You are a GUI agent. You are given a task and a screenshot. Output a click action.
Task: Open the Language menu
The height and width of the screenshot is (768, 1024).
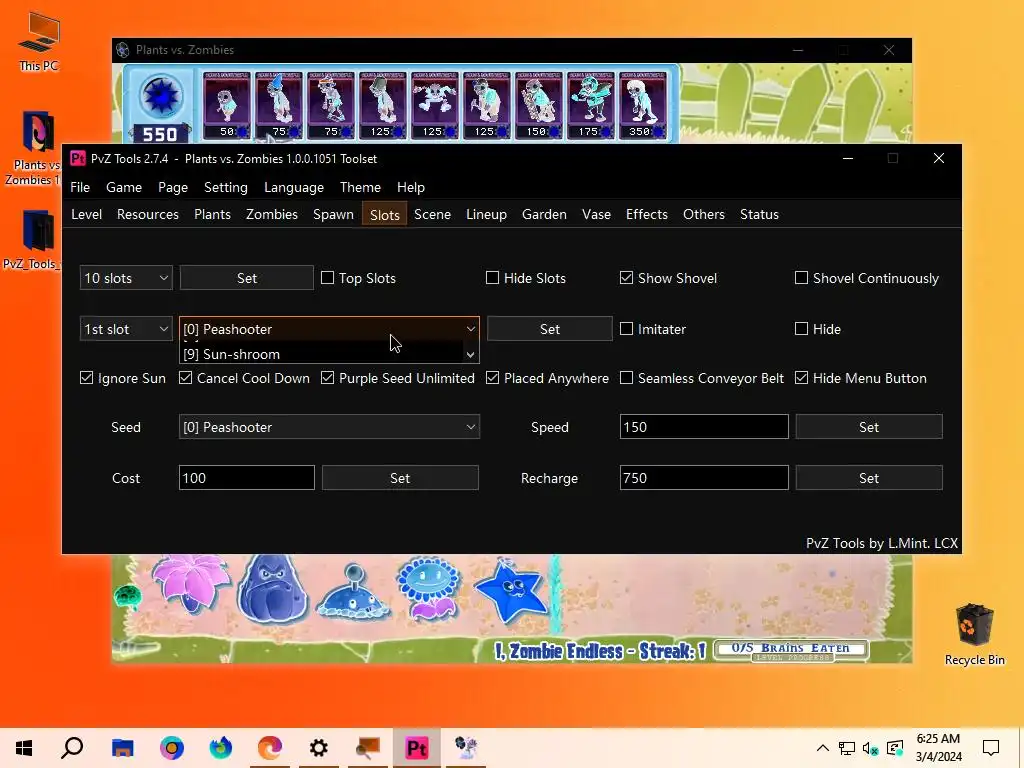[294, 187]
